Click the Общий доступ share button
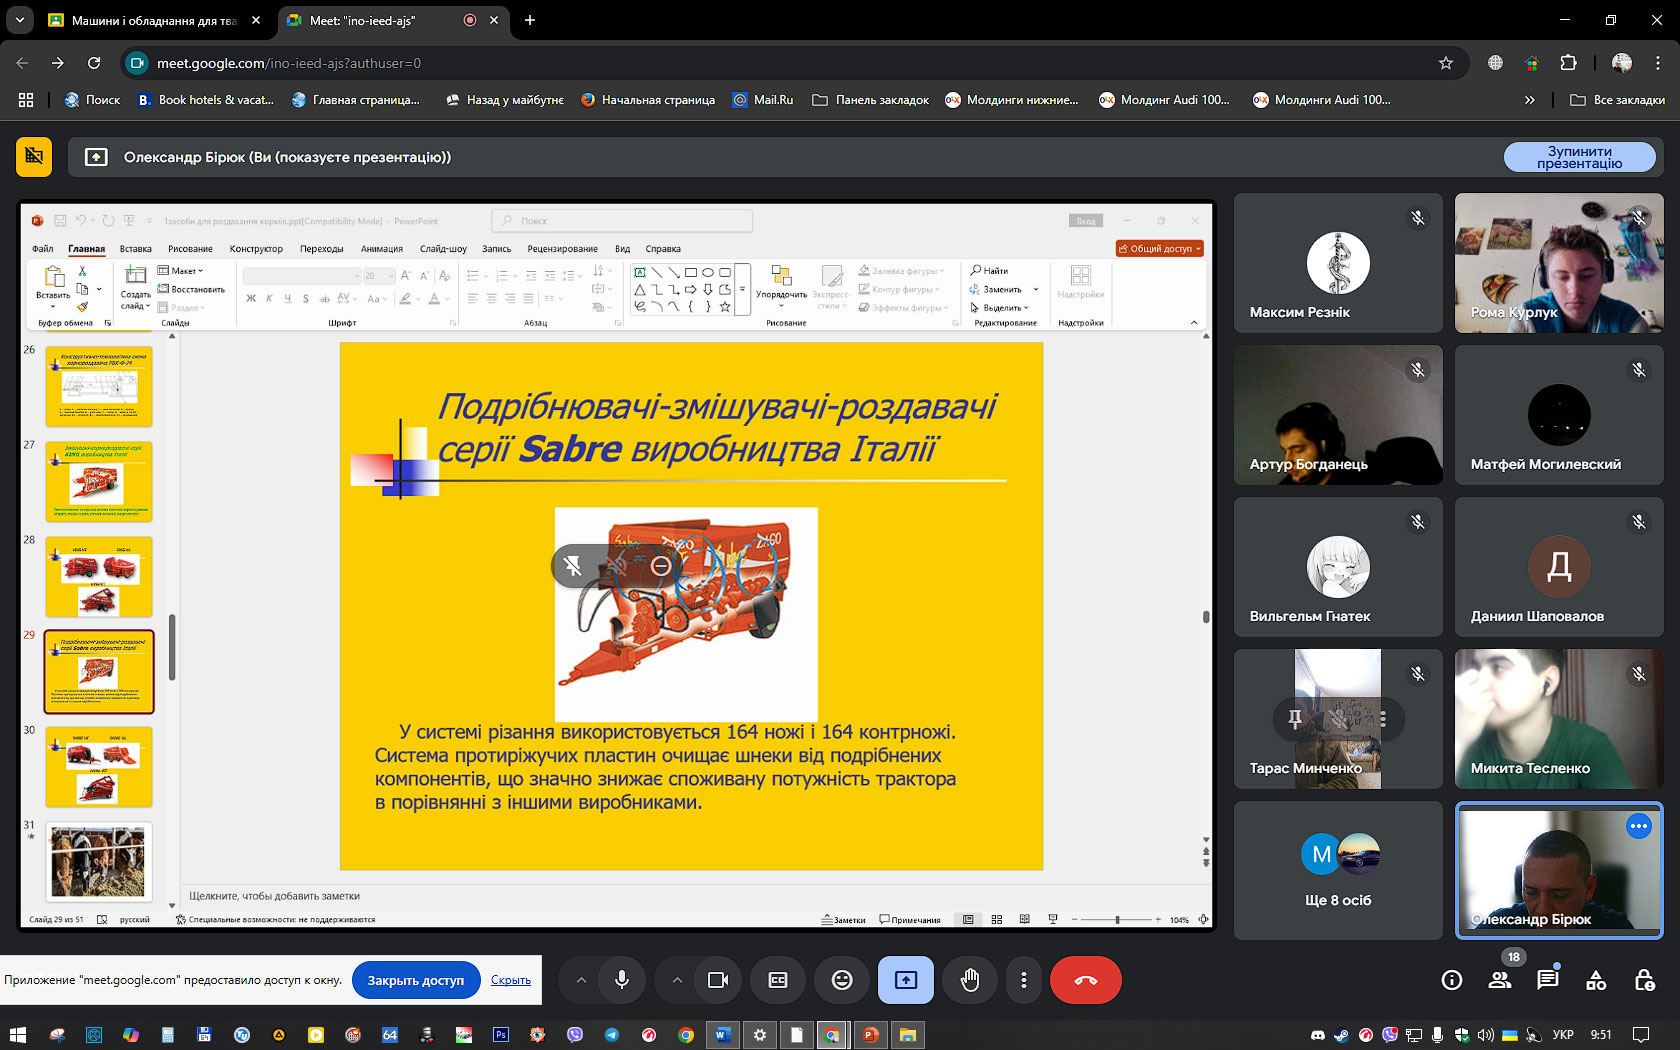1680x1050 pixels. coord(1160,249)
